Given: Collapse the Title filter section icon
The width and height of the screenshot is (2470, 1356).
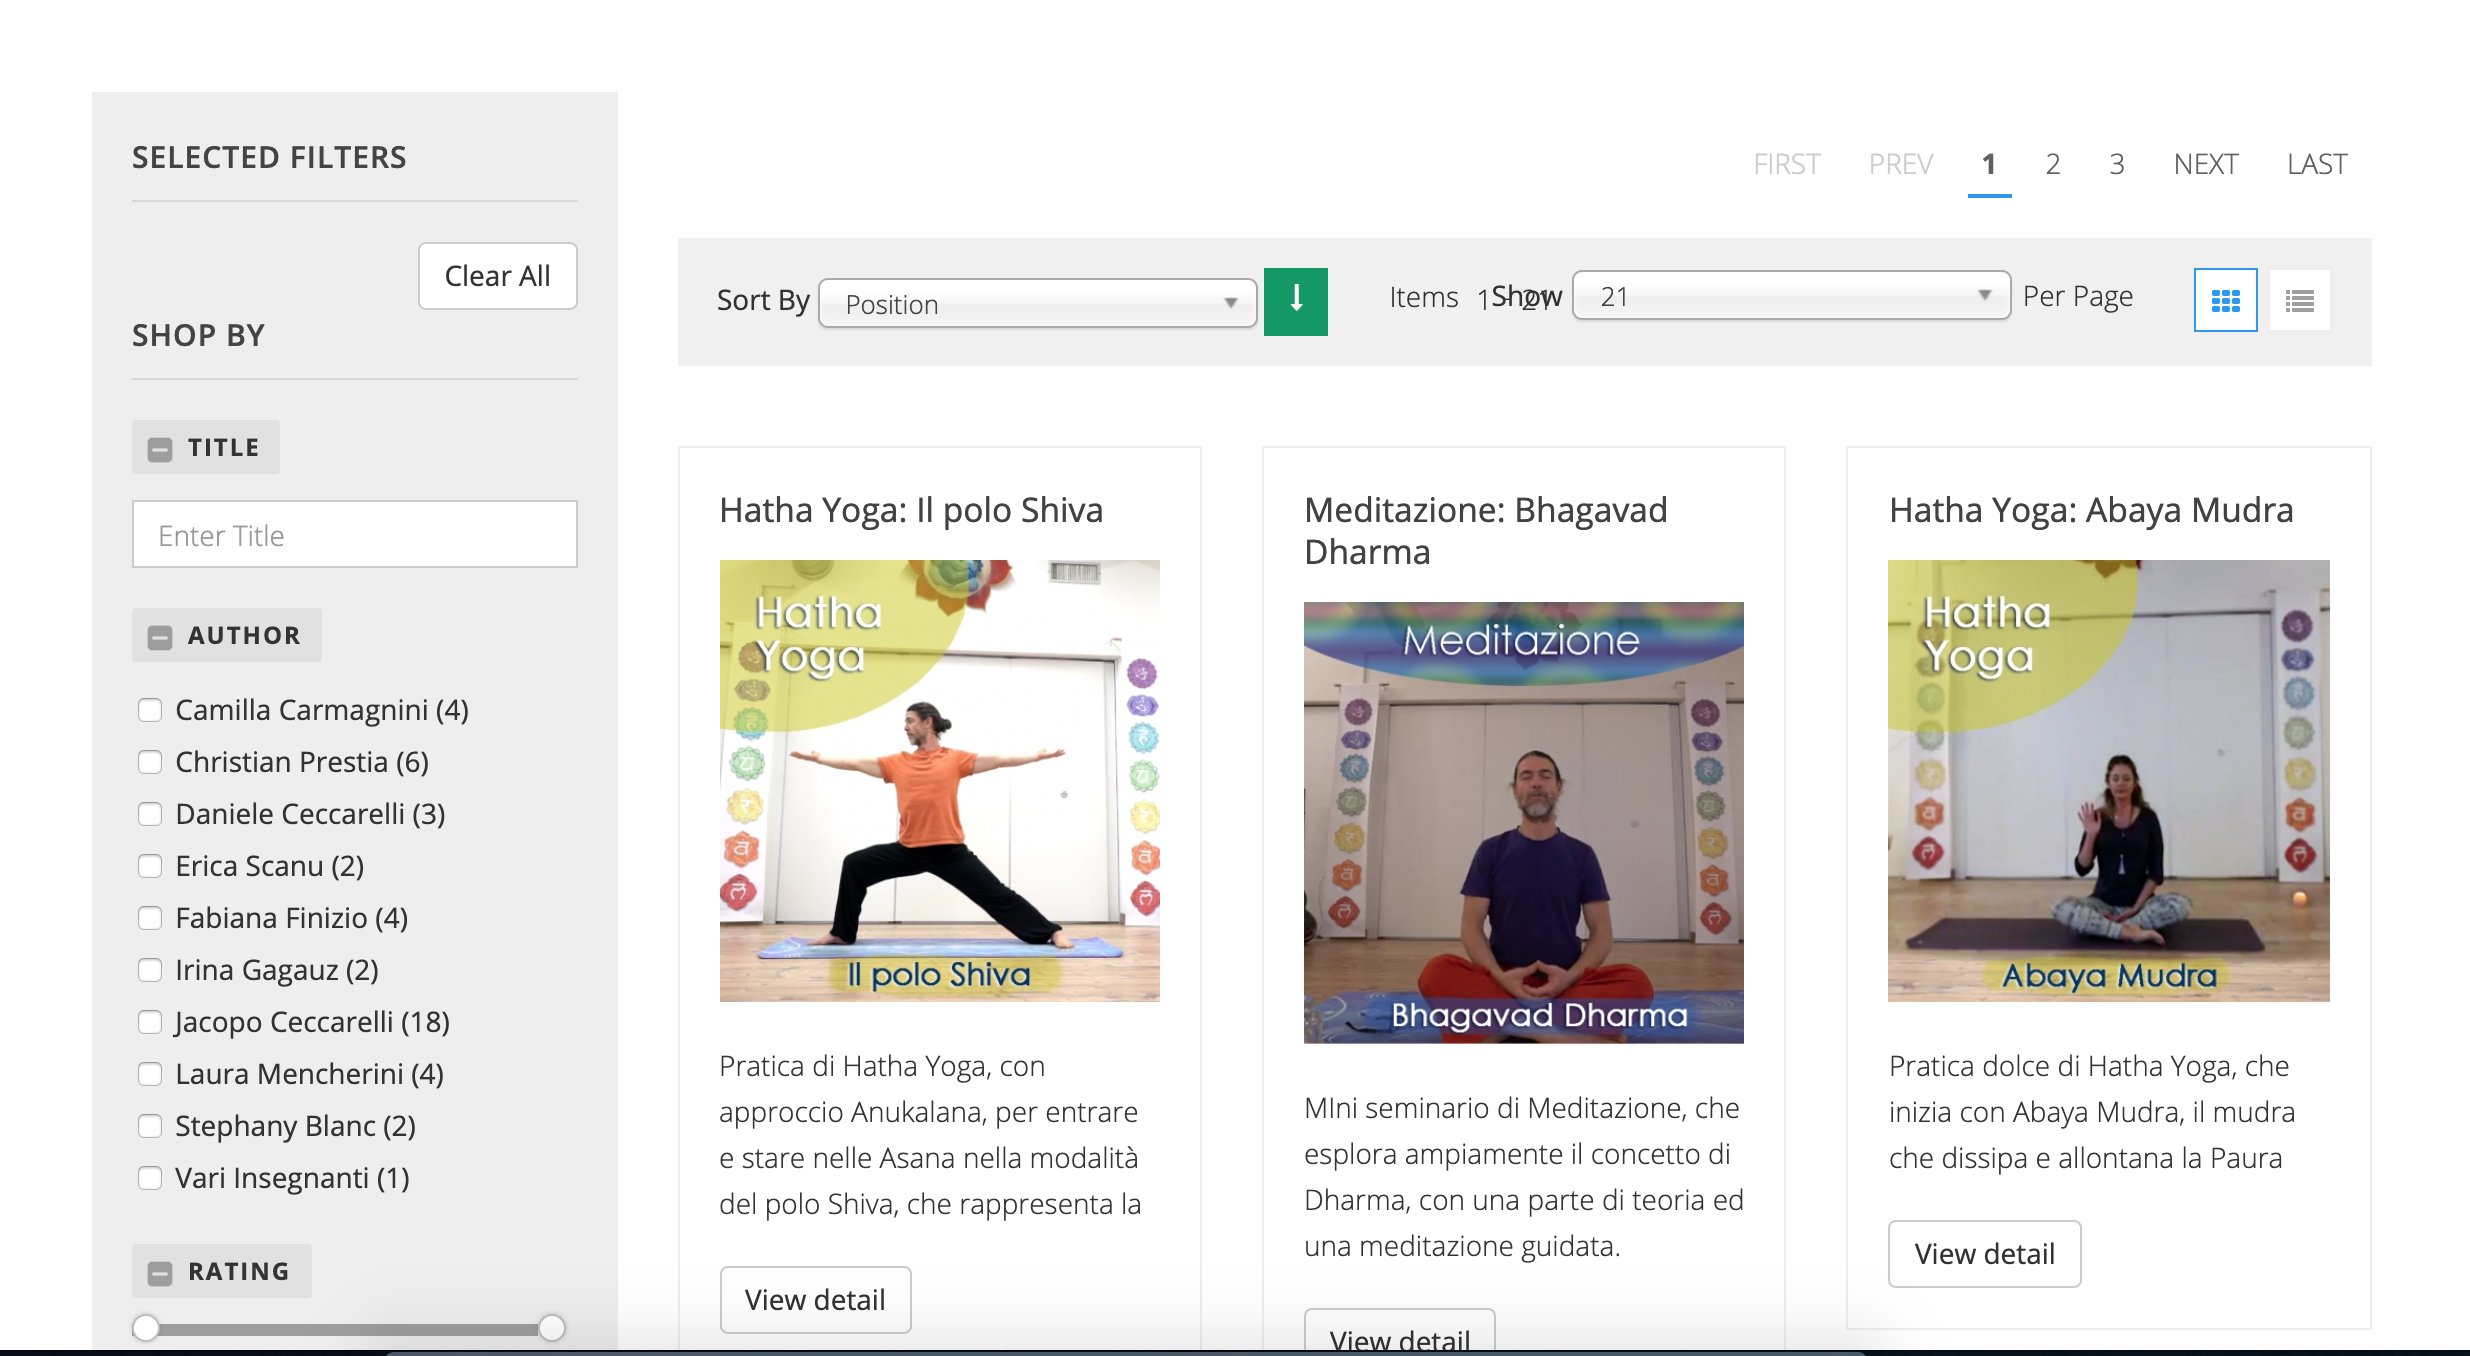Looking at the screenshot, I should (x=160, y=449).
